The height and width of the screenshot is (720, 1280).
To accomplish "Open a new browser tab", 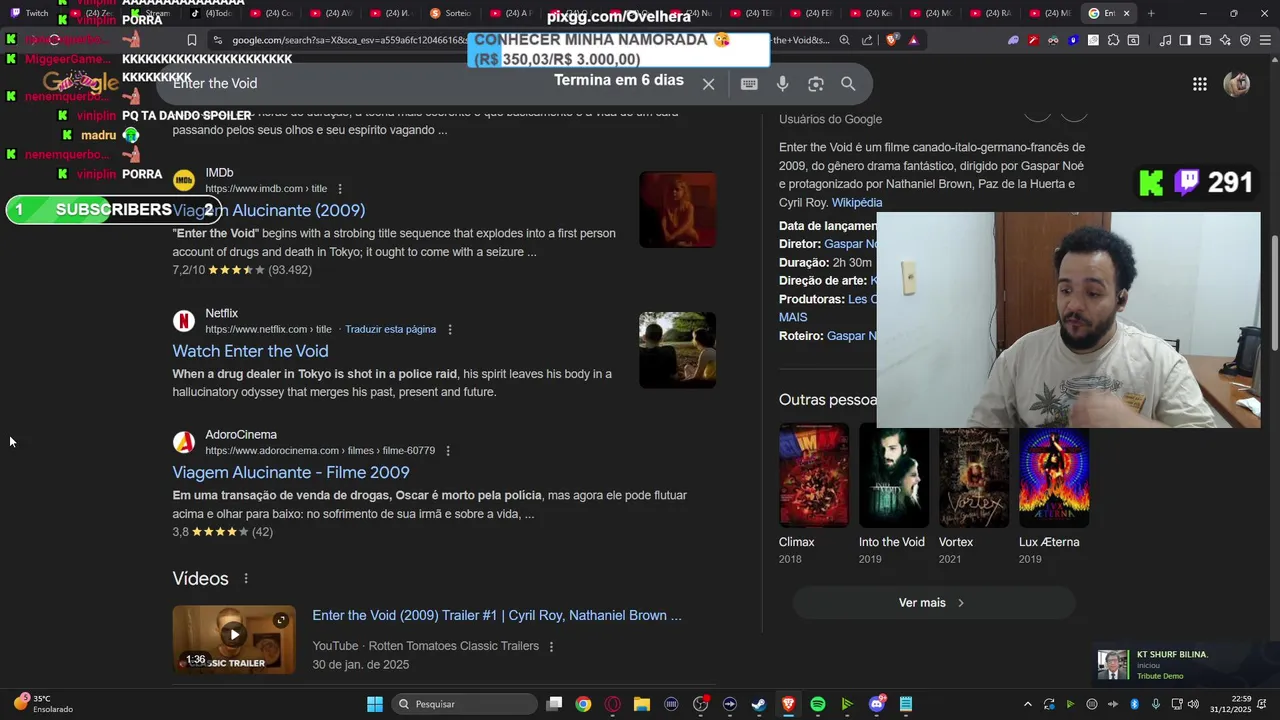I will pyautogui.click(x=1151, y=13).
